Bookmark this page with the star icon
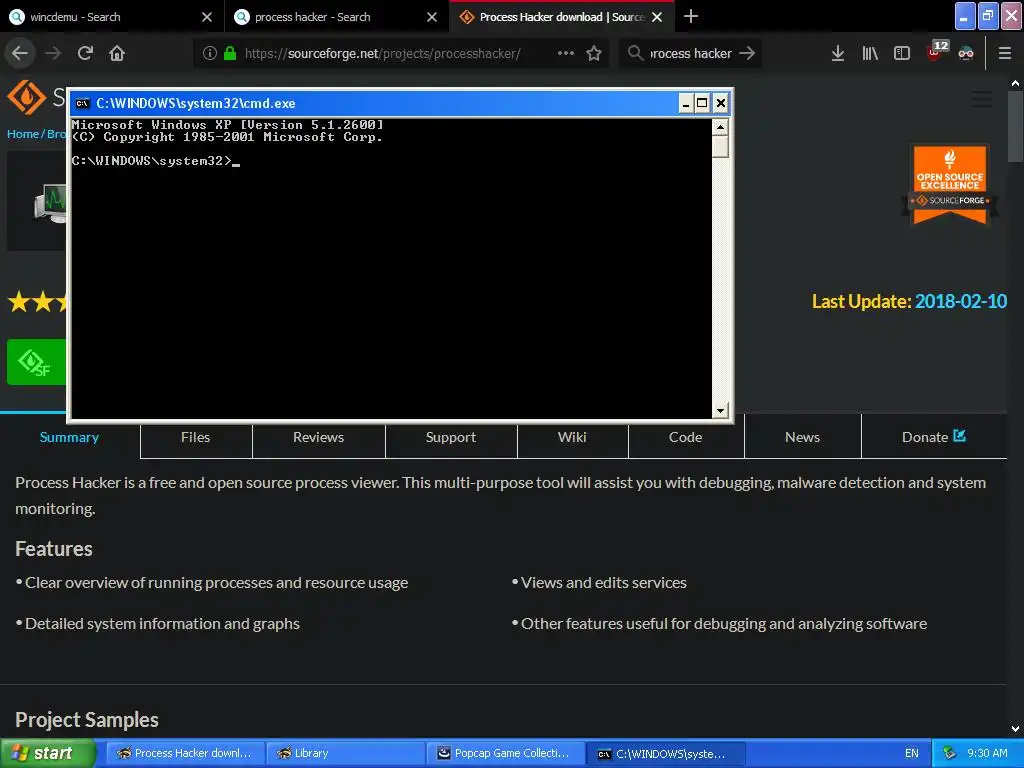Viewport: 1024px width, 768px height. (x=594, y=53)
